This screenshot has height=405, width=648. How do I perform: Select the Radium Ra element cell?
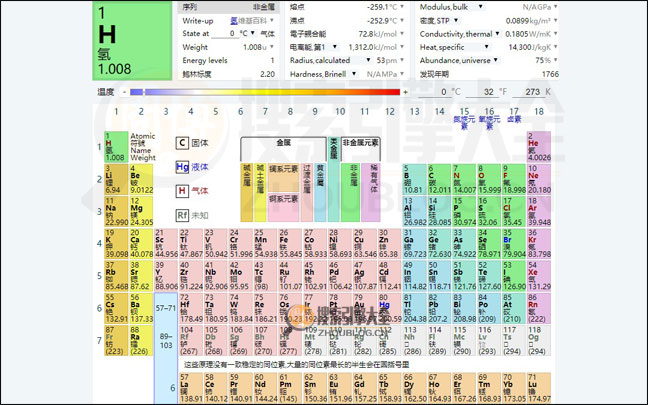(x=141, y=341)
